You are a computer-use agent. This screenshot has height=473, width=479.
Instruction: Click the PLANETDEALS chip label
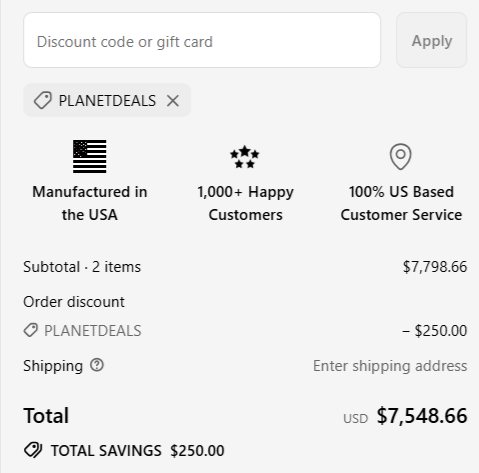107,100
